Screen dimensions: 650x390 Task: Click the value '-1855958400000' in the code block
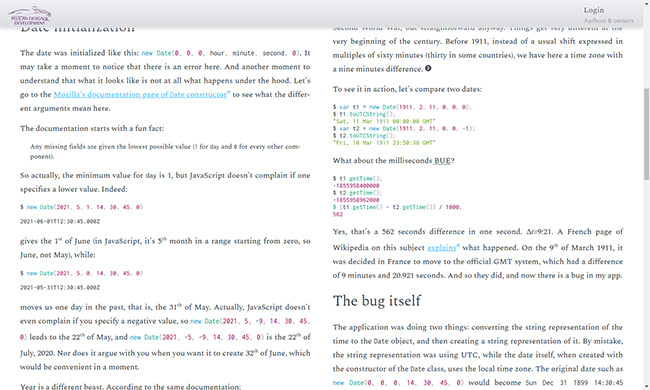coord(356,186)
